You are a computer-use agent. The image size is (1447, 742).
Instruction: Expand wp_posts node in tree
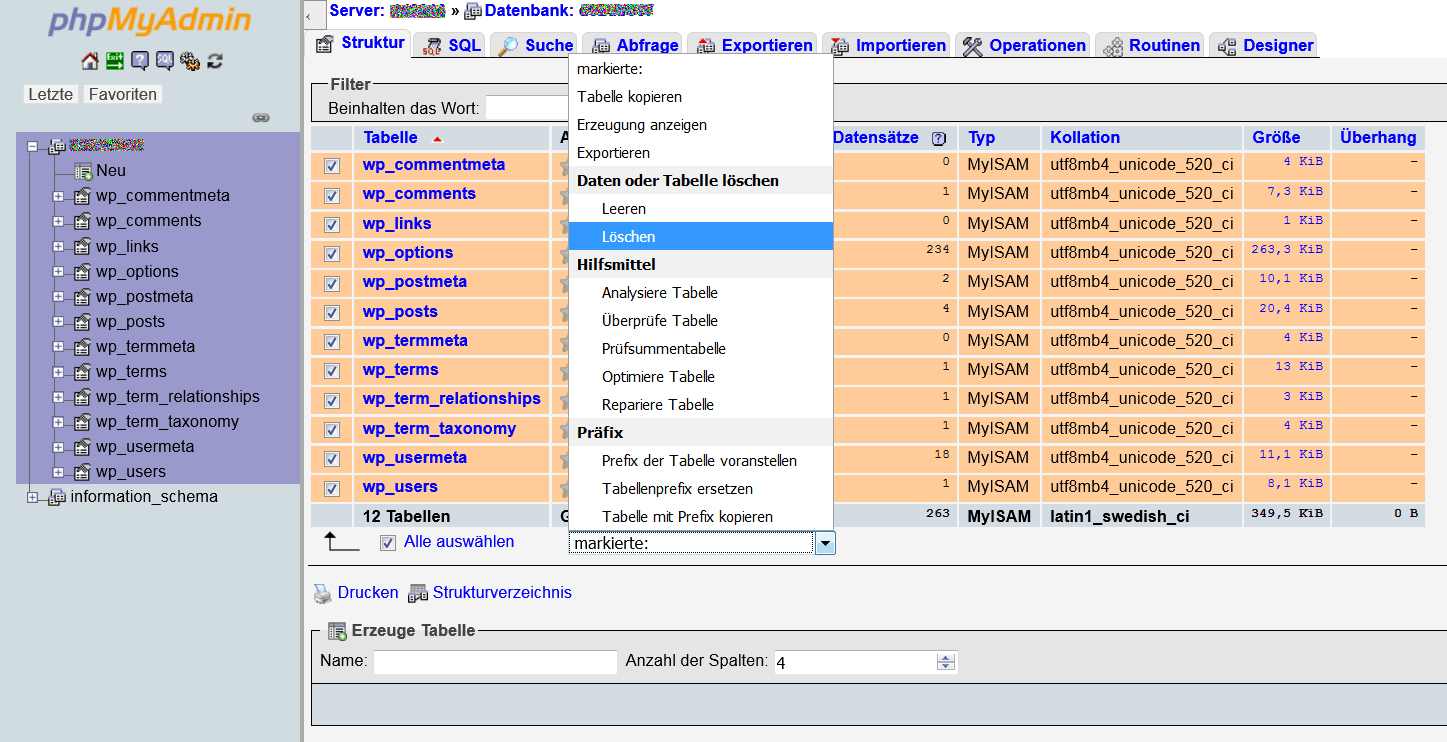tap(58, 321)
